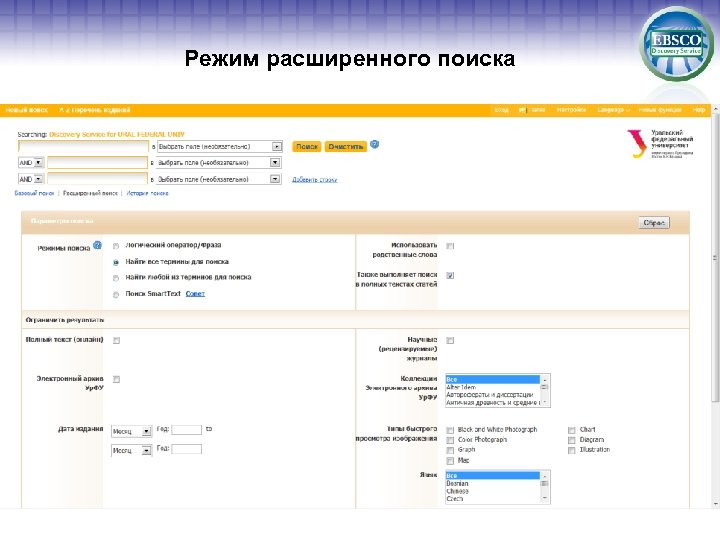Click Вход in the top bar

501,110
